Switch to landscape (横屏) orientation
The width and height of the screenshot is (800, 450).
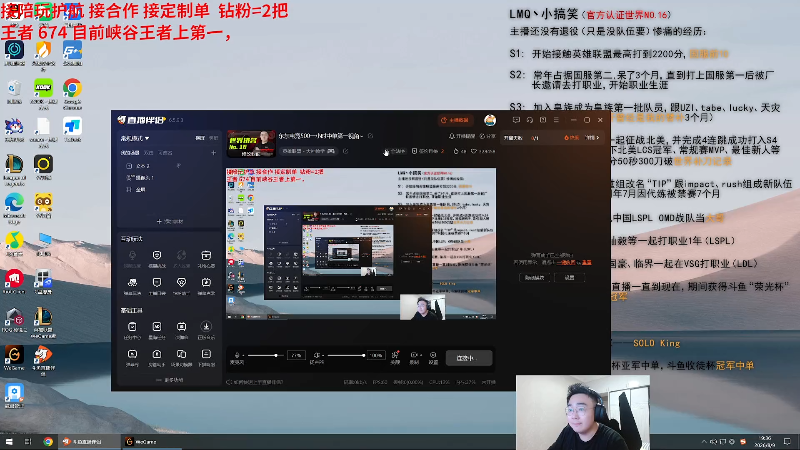click(x=201, y=138)
